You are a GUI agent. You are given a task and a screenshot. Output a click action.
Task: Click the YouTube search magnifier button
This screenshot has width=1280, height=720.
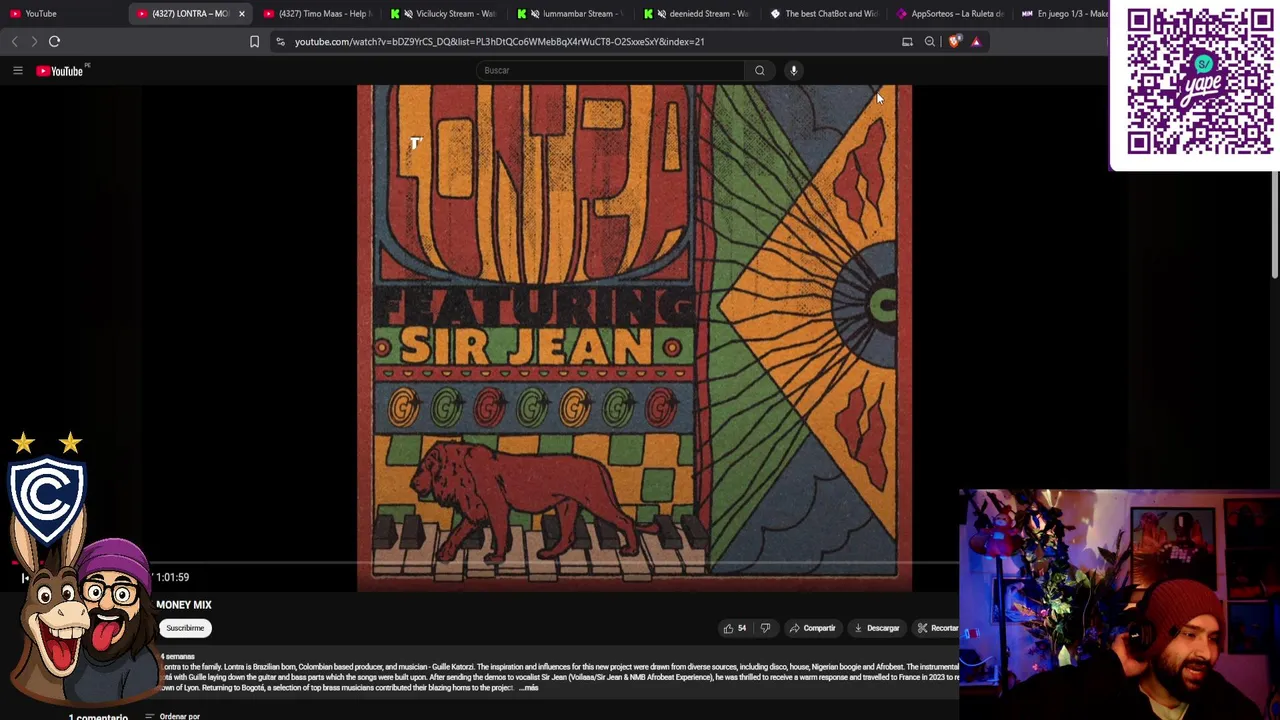[759, 70]
